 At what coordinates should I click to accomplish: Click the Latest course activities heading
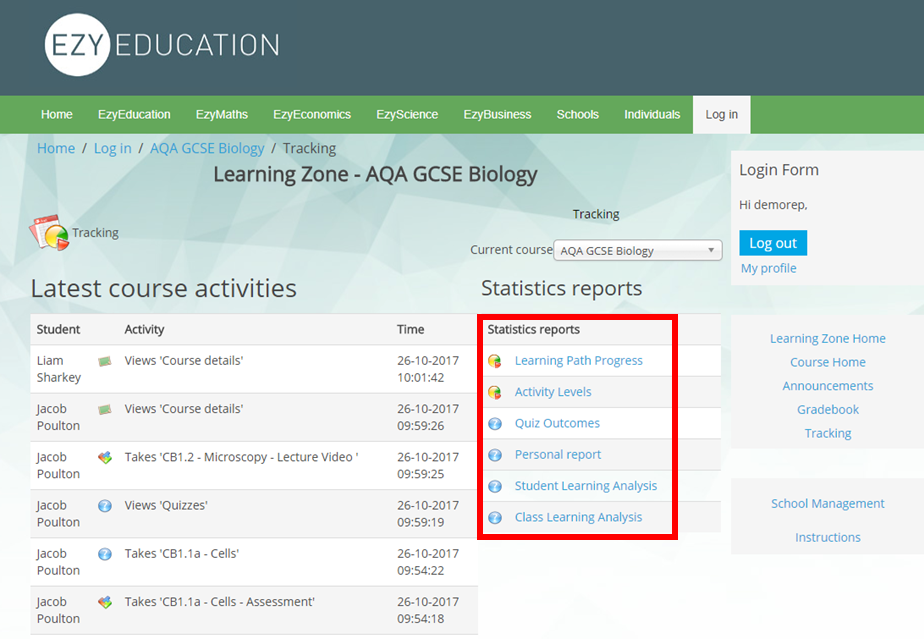pos(164,288)
